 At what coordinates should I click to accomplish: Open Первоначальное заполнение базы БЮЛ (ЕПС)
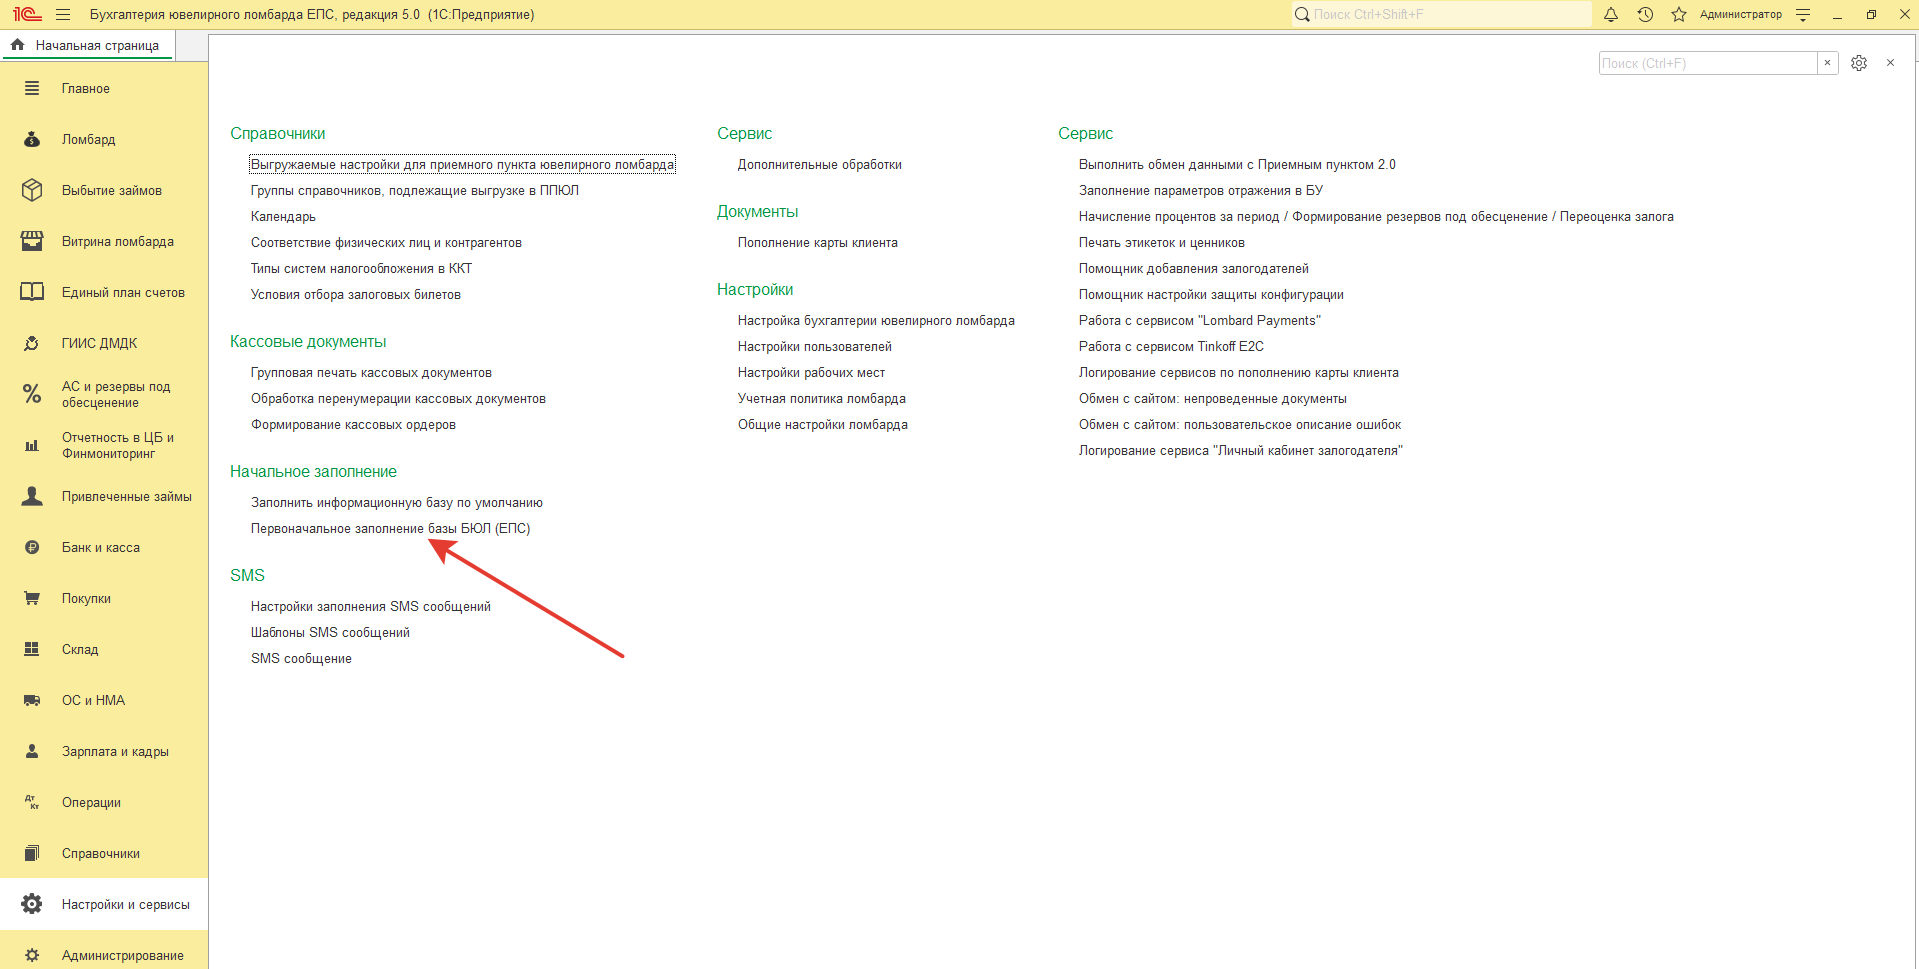click(x=390, y=529)
